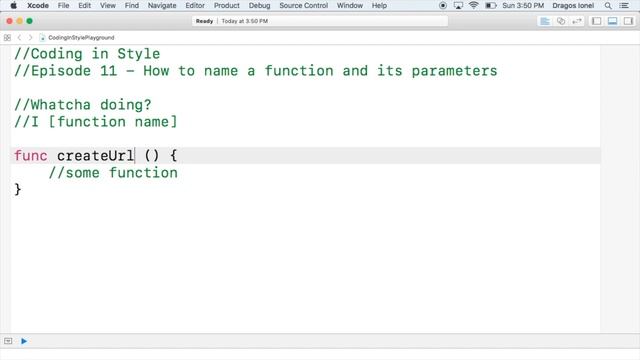Check the battery status icon
The width and height of the screenshot is (640, 360).
[491, 6]
